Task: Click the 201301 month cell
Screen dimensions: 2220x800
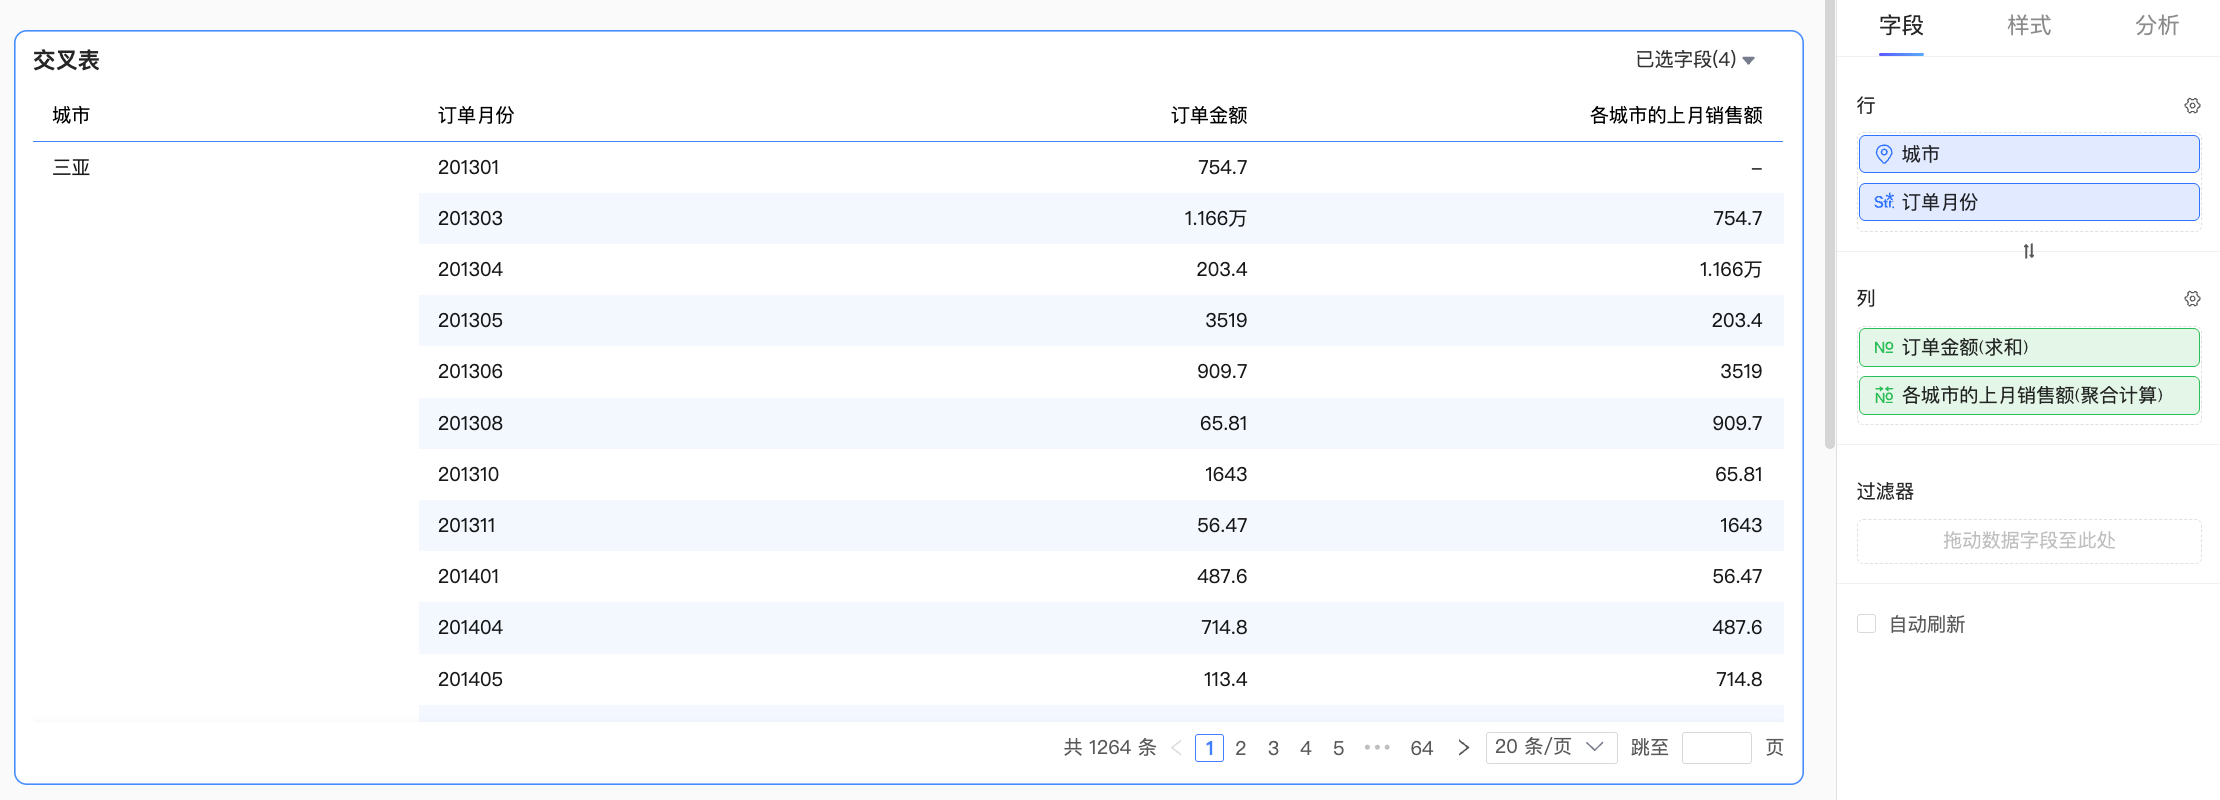Action: click(468, 168)
